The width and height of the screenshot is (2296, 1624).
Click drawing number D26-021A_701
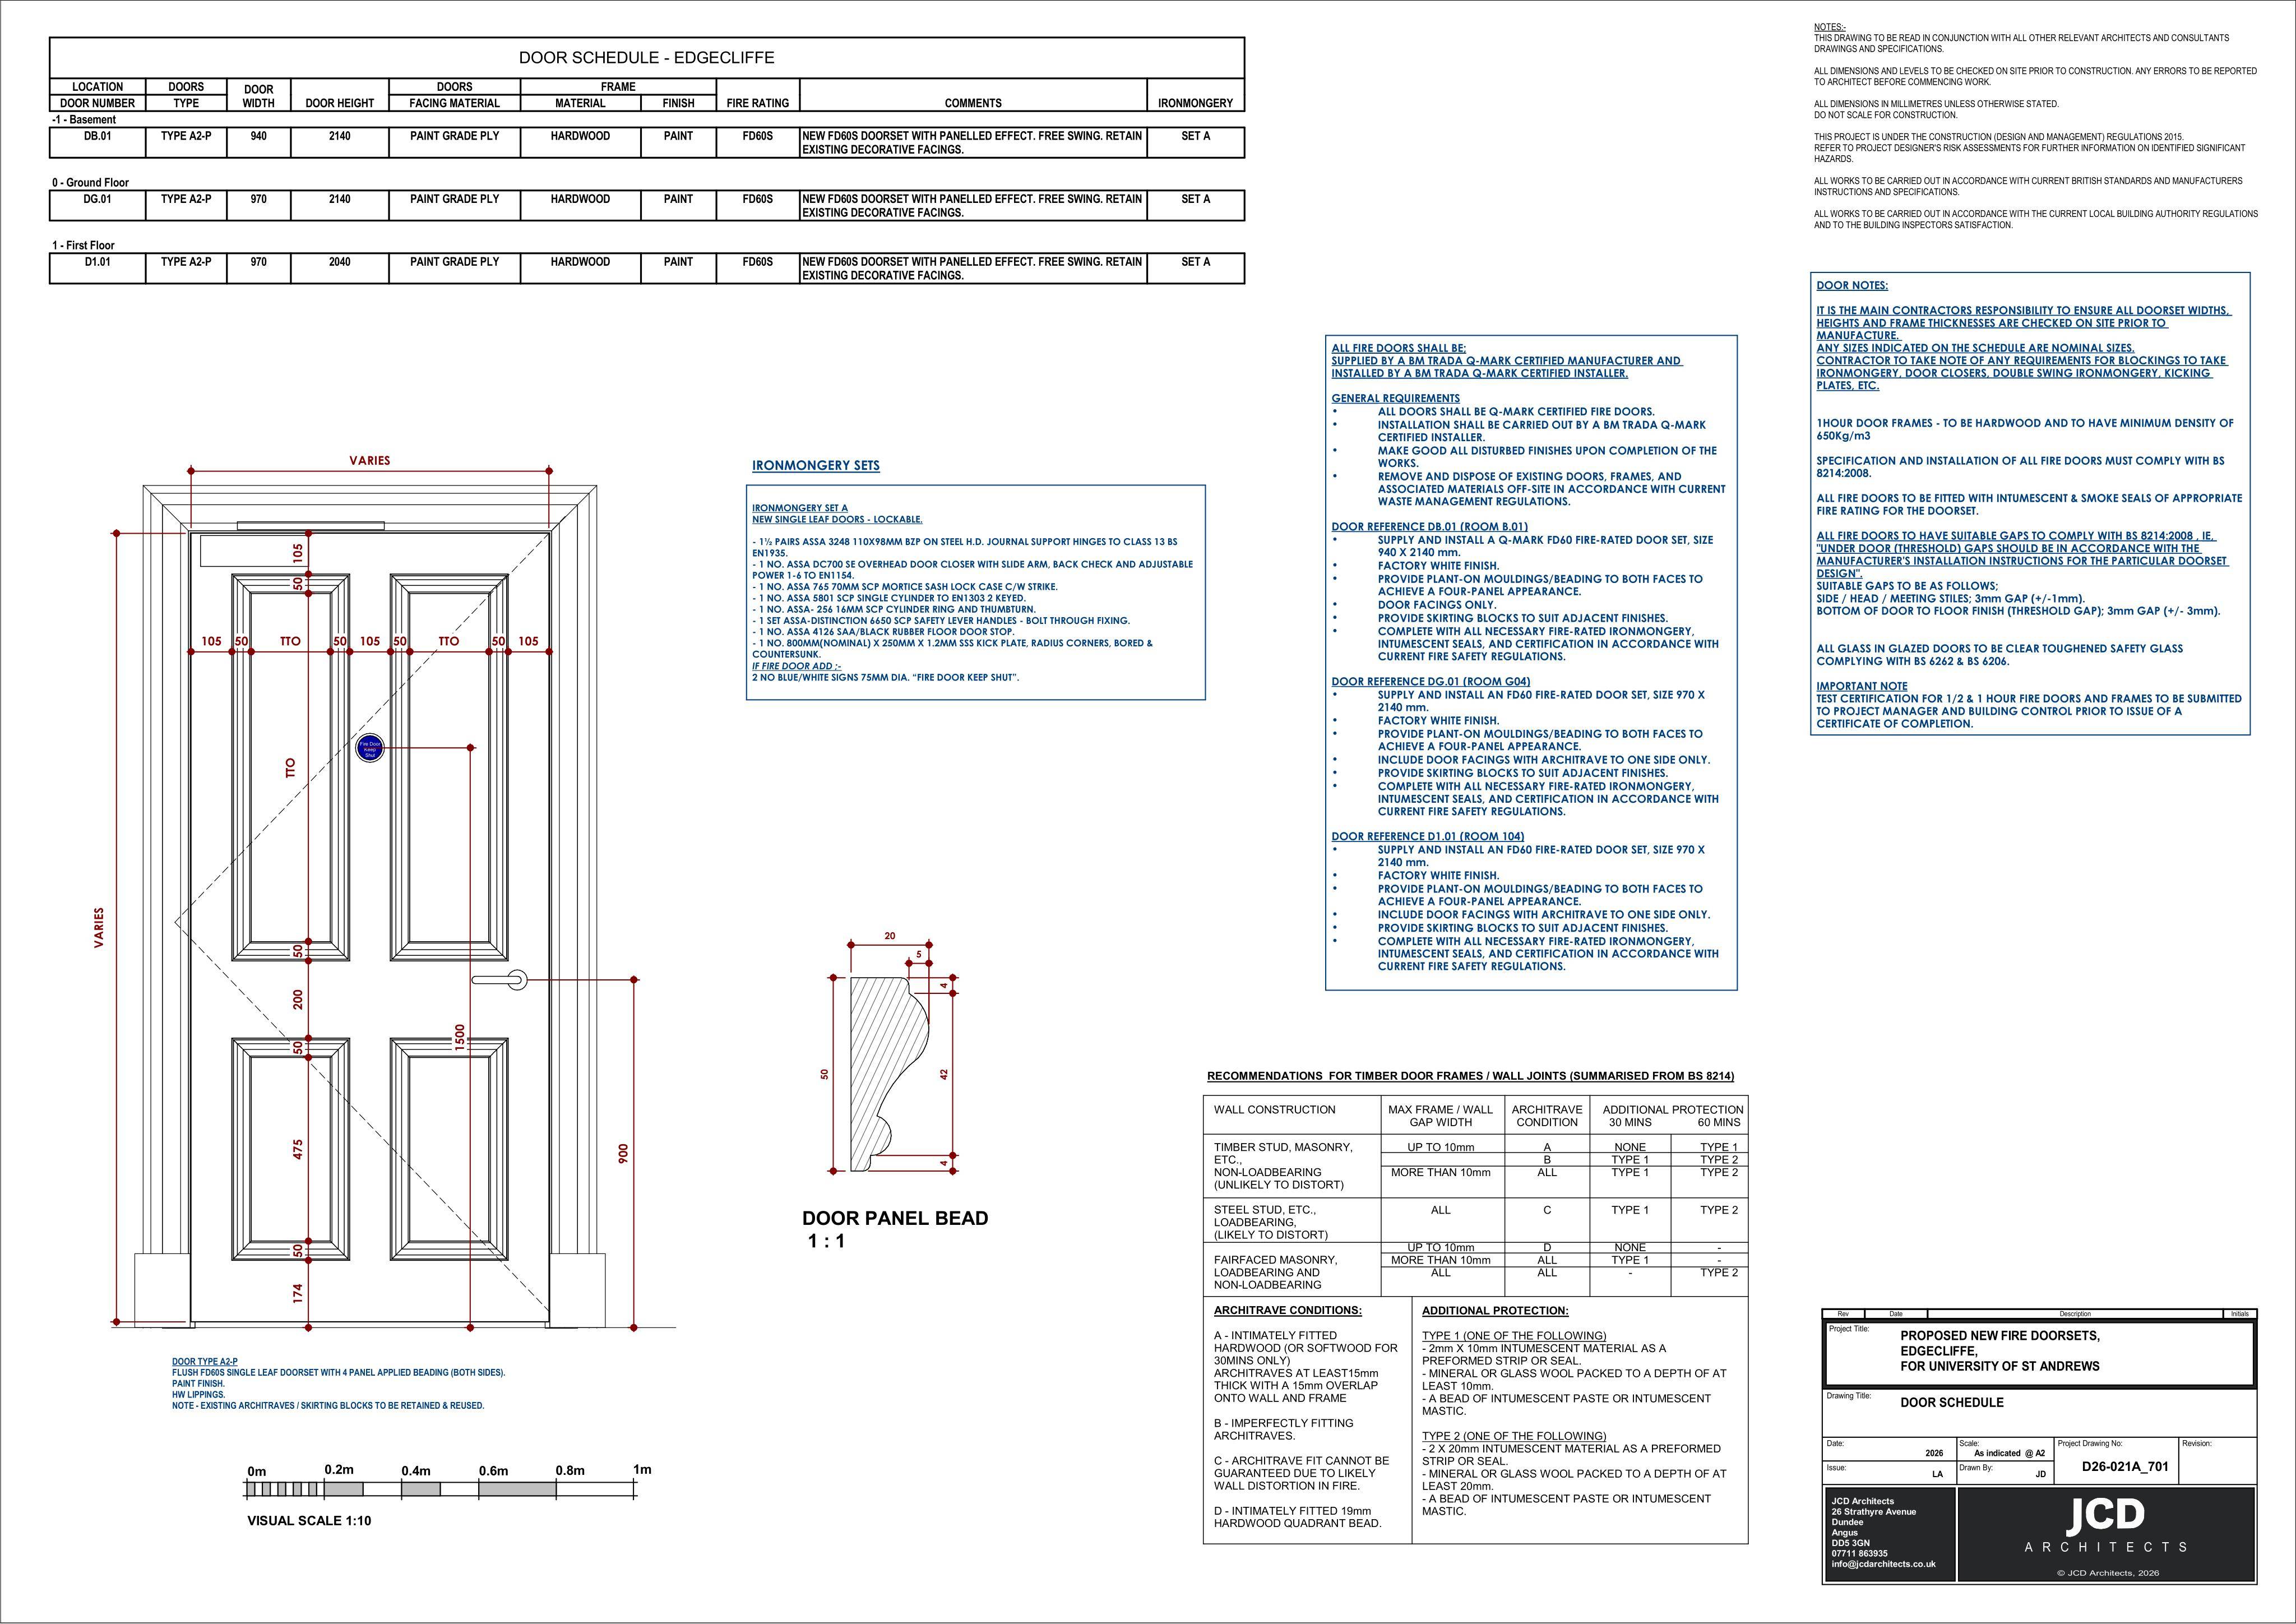pos(2125,1467)
